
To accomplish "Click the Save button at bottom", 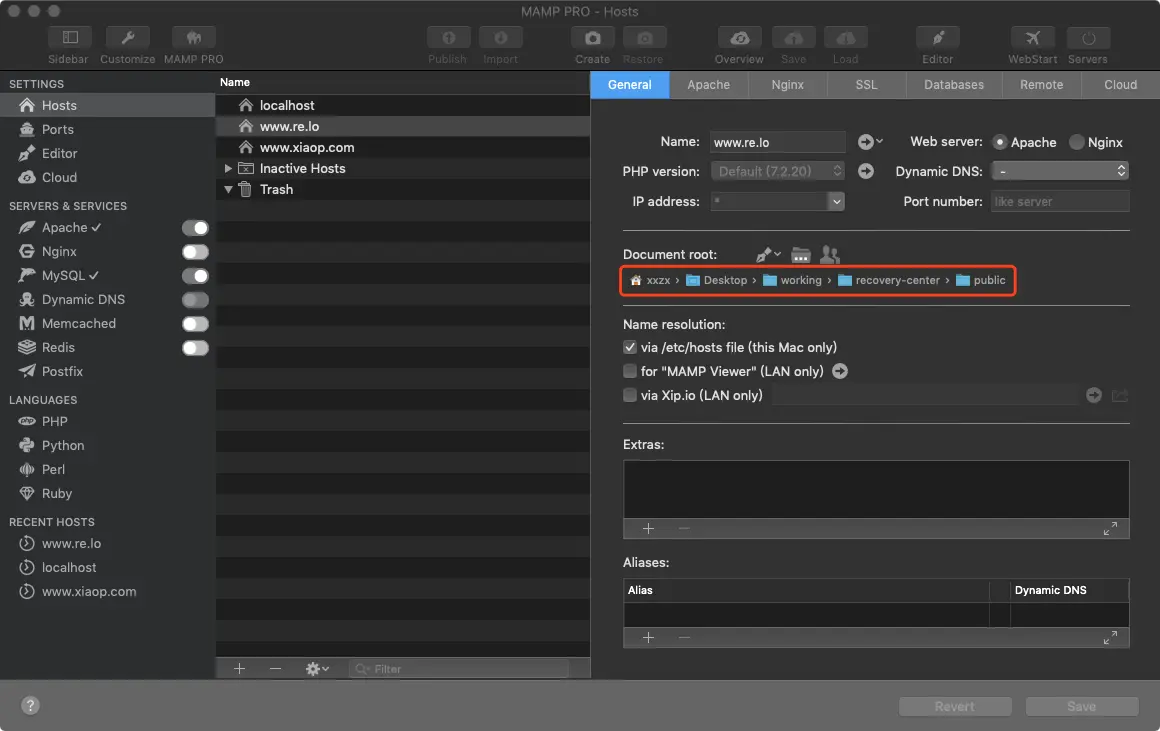I will click(1082, 707).
